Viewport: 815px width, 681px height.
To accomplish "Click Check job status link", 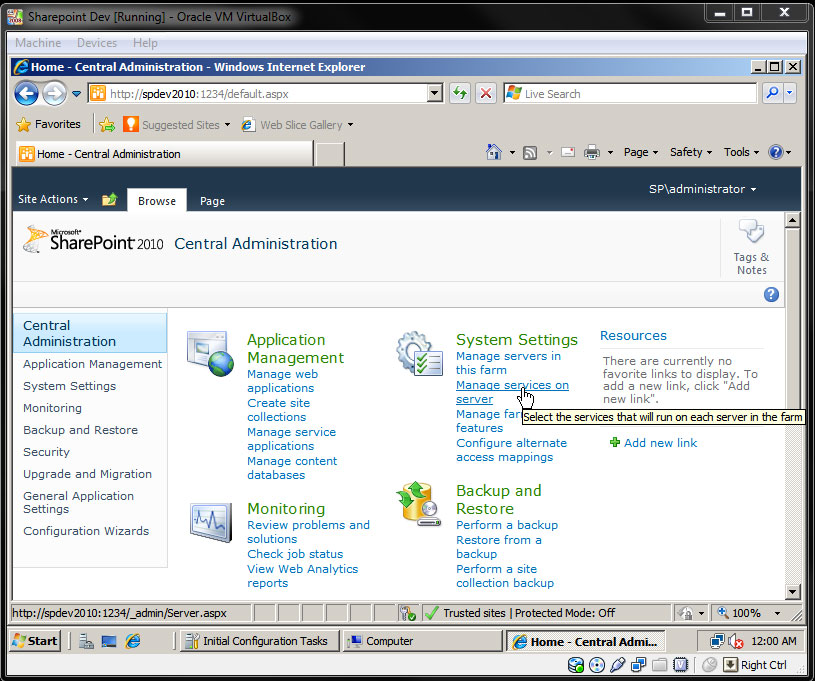I will 295,554.
